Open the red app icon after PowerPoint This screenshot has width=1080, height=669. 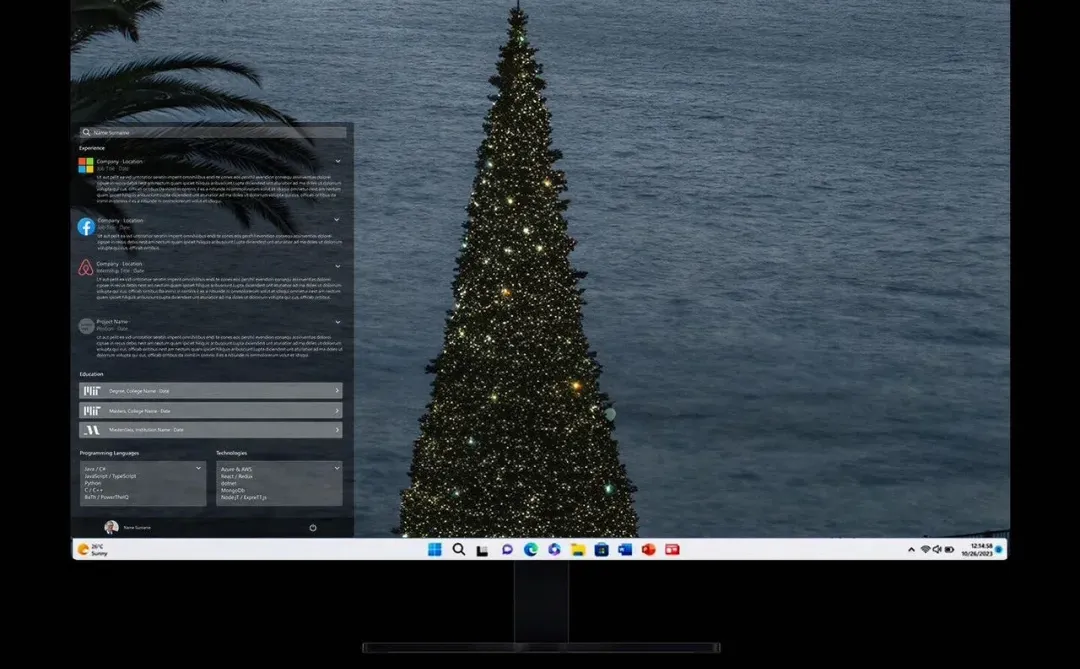(672, 549)
